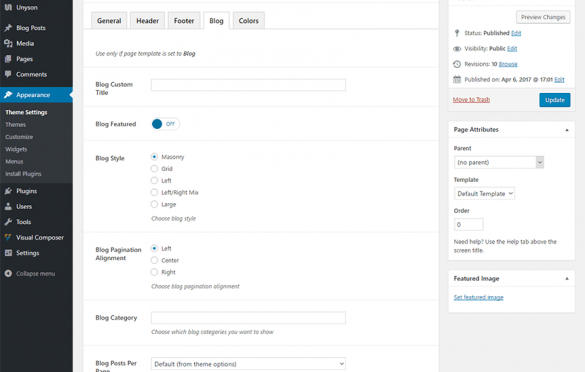Toggle the Blog Featured switch
This screenshot has width=585, height=372.
pyautogui.click(x=165, y=124)
